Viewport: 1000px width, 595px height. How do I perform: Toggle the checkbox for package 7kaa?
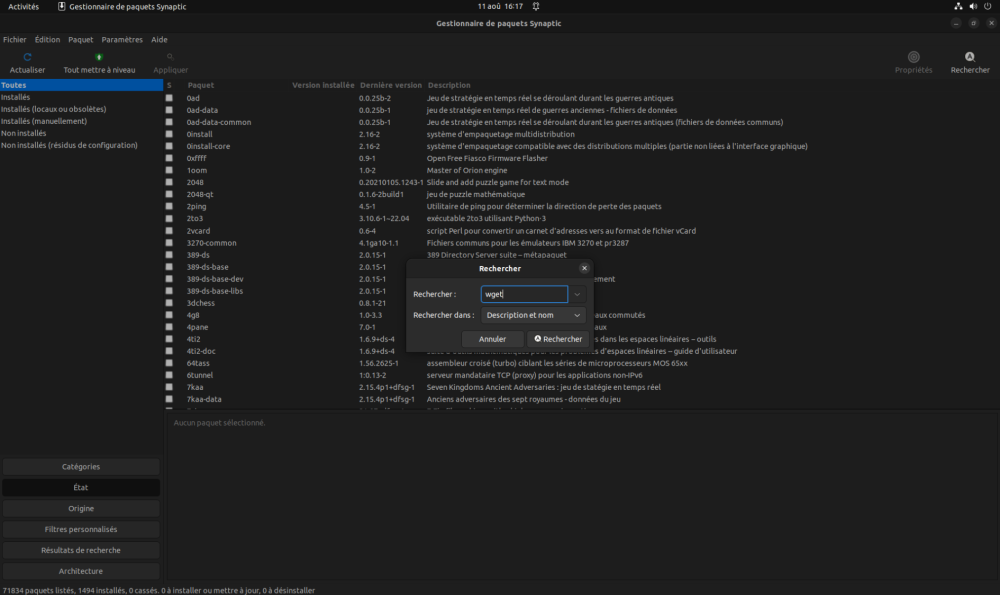tap(170, 387)
